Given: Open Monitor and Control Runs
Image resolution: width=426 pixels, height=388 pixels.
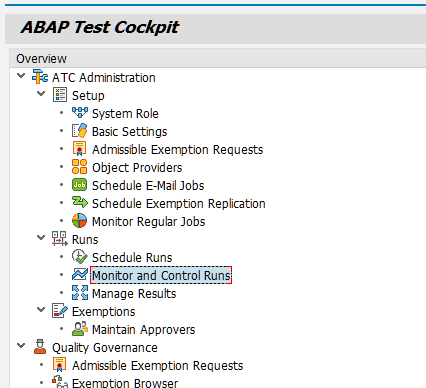Looking at the screenshot, I should click(161, 275).
